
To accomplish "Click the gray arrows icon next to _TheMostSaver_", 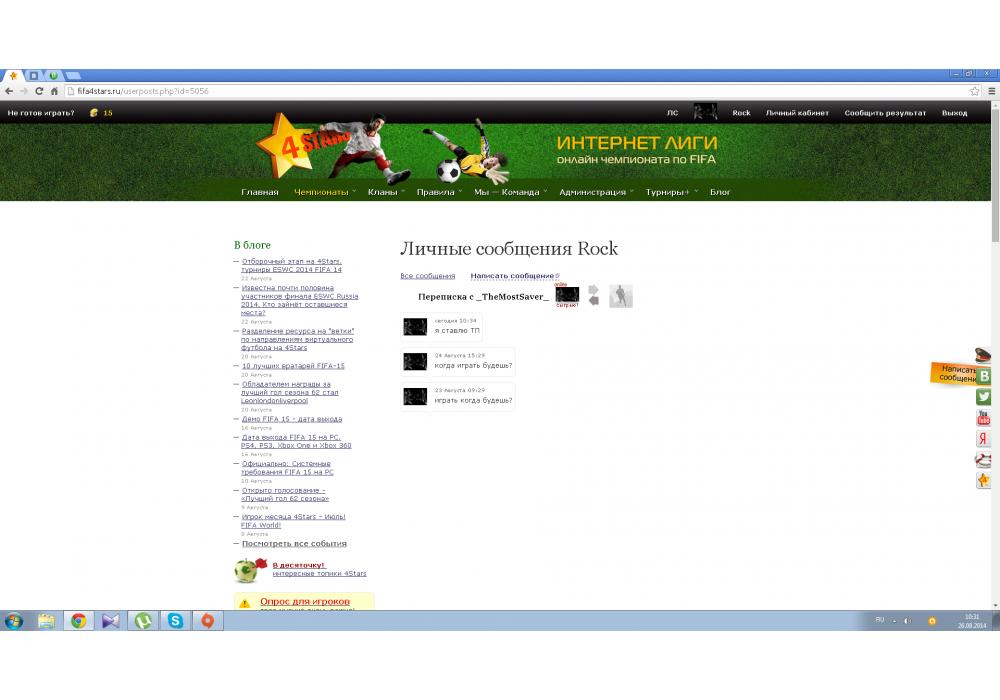I will 594,295.
